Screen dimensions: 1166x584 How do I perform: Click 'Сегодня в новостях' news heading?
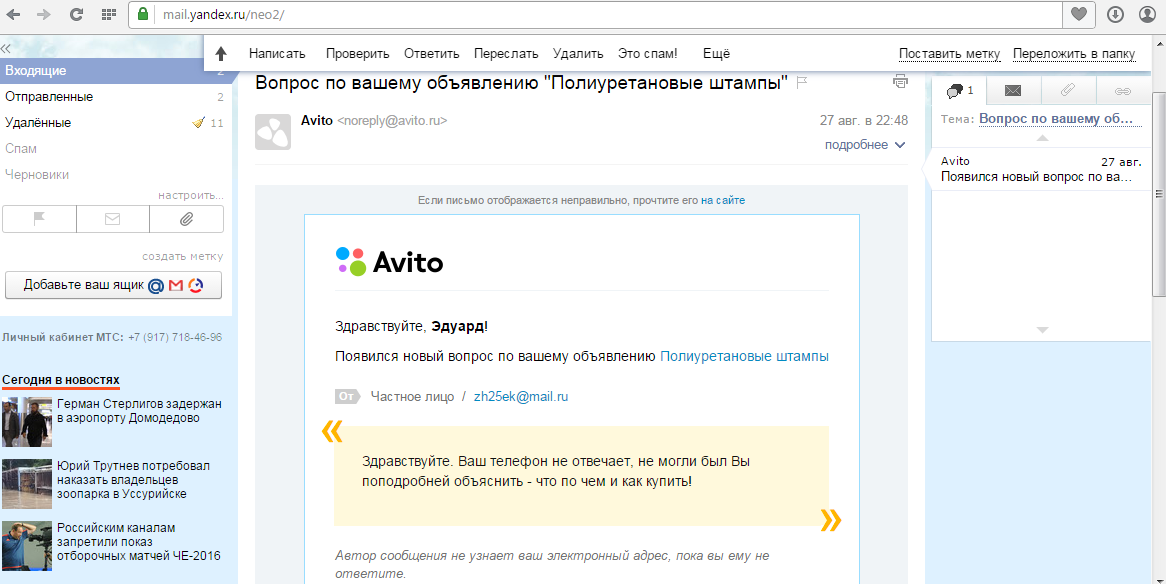(x=60, y=380)
